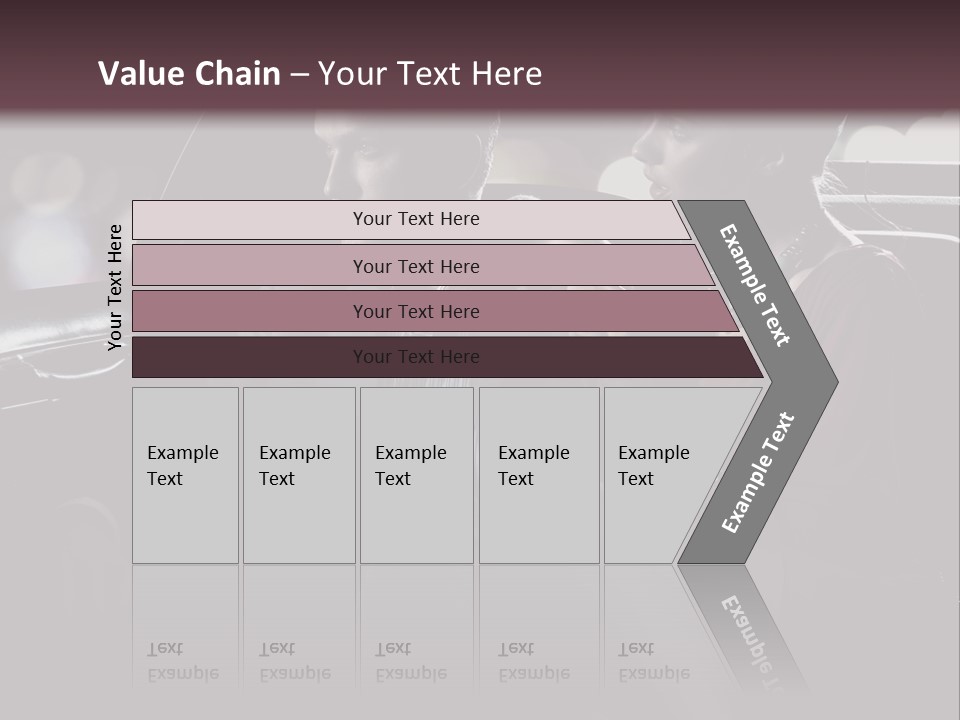The image size is (960, 720).
Task: Select the second pale mauve "Your Text Here" bar
Action: [416, 266]
